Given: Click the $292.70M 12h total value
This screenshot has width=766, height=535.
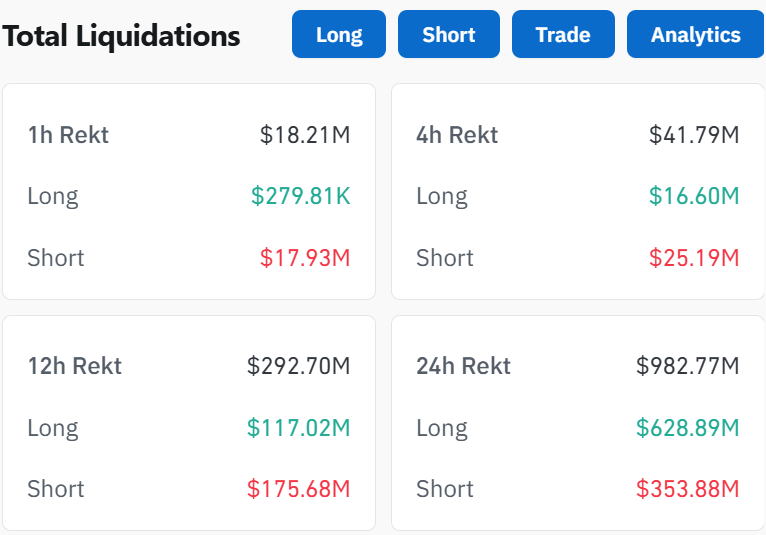Looking at the screenshot, I should (x=299, y=366).
